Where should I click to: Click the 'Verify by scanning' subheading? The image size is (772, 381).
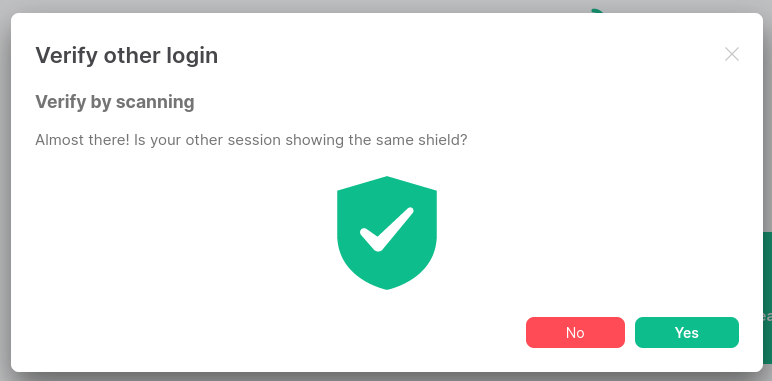[x=115, y=102]
